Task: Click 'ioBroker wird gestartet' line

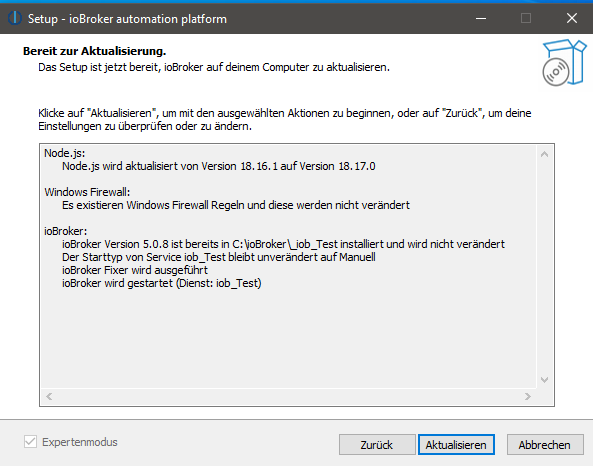Action: click(161, 283)
